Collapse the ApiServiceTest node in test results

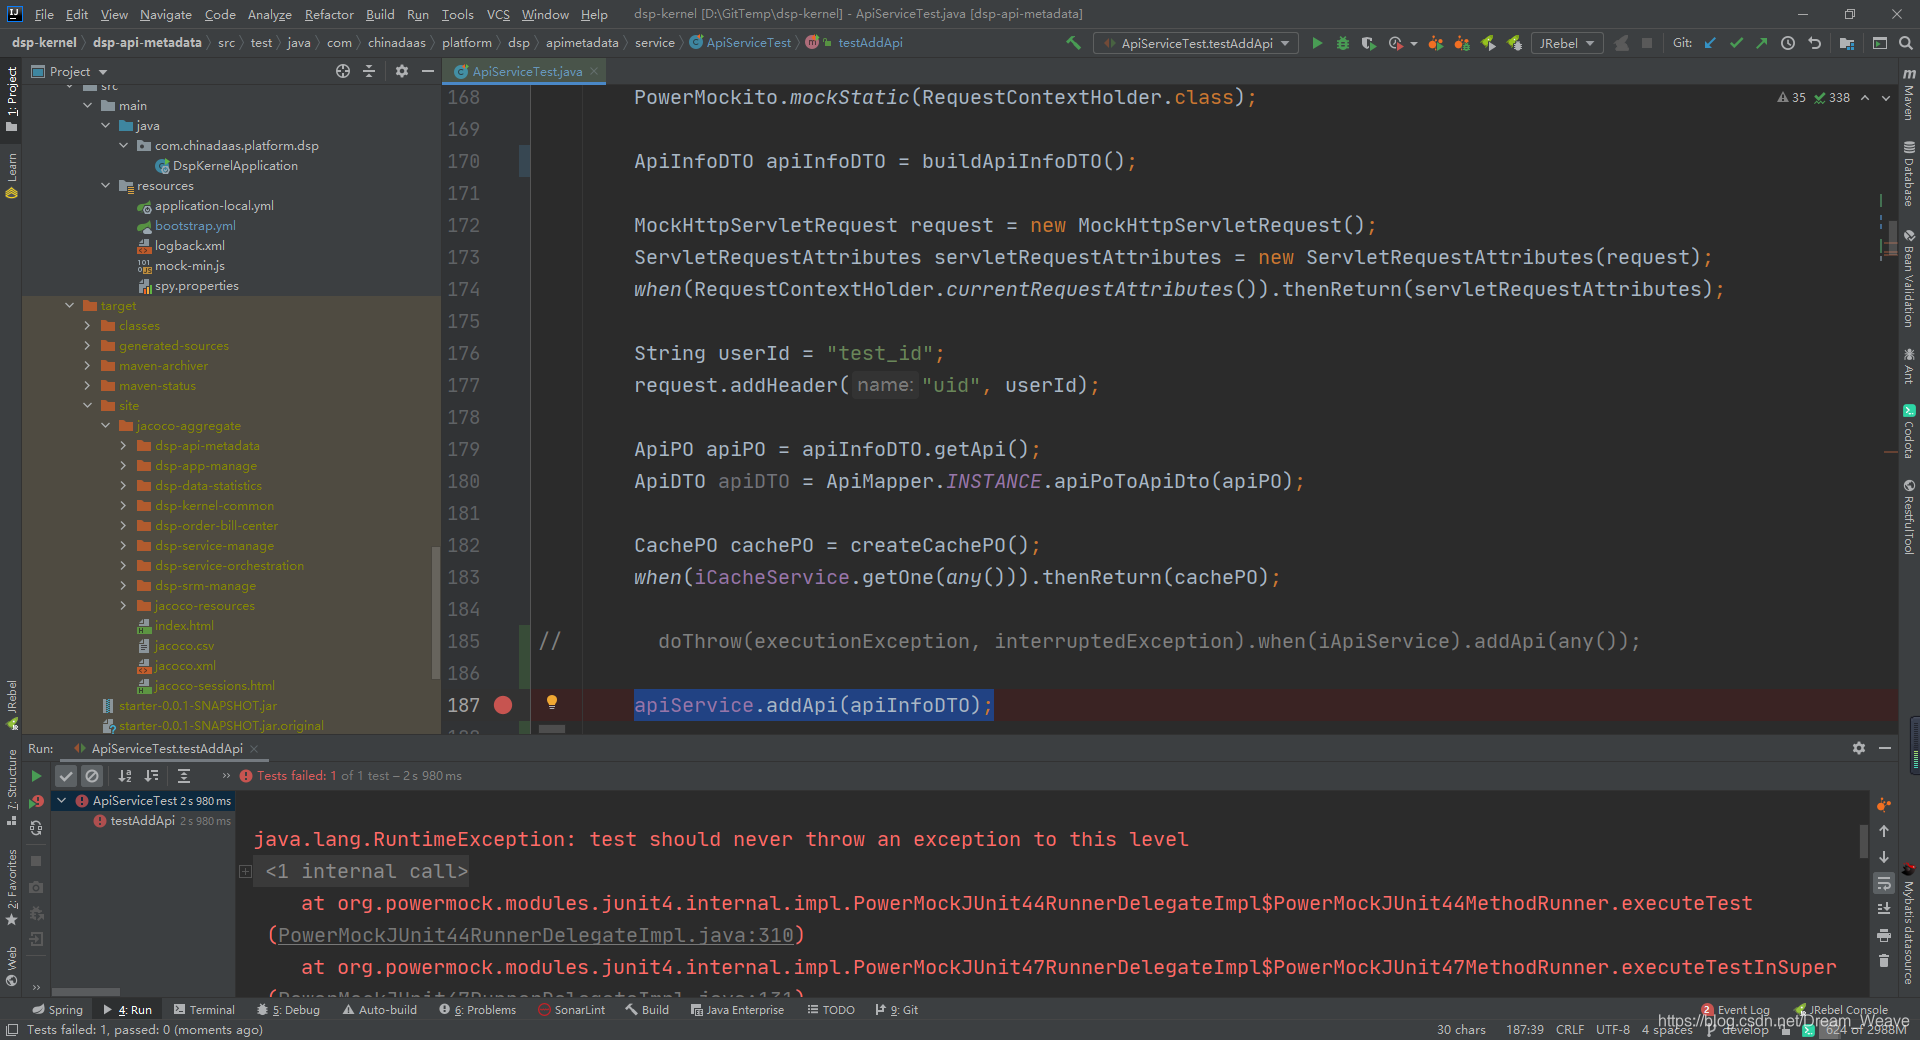coord(62,800)
